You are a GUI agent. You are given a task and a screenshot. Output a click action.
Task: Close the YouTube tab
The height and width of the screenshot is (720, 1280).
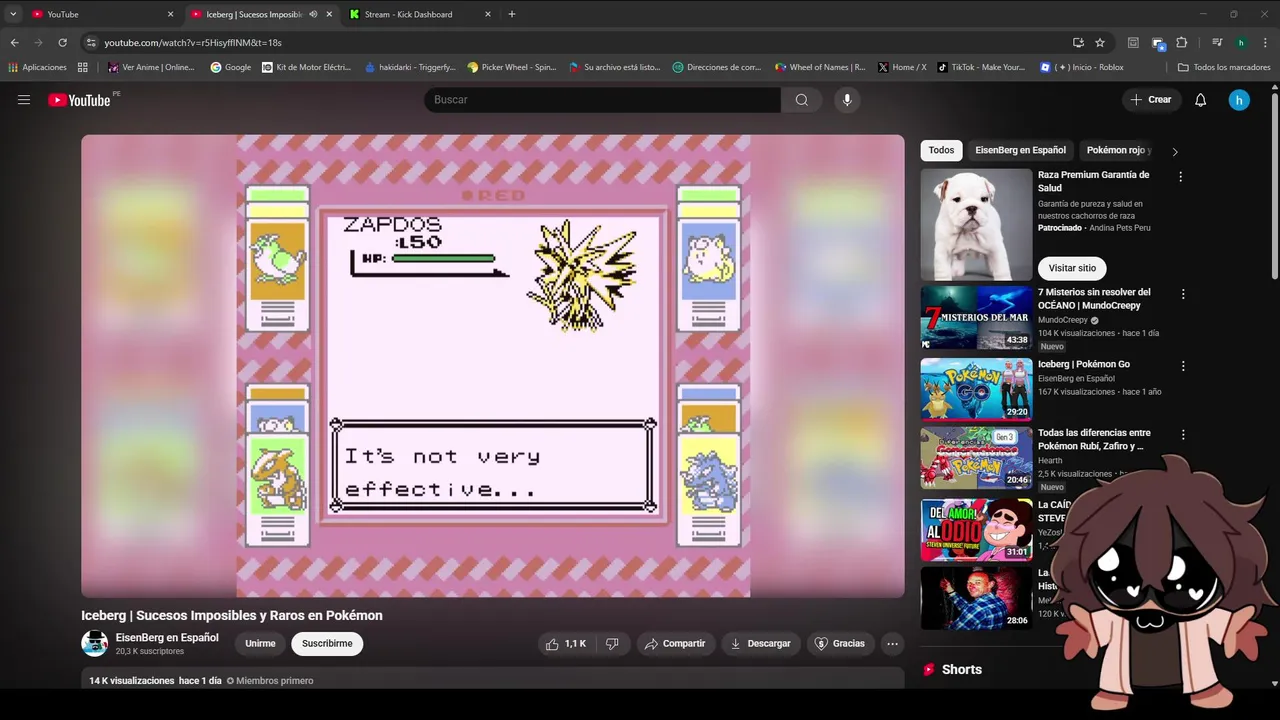(x=170, y=14)
